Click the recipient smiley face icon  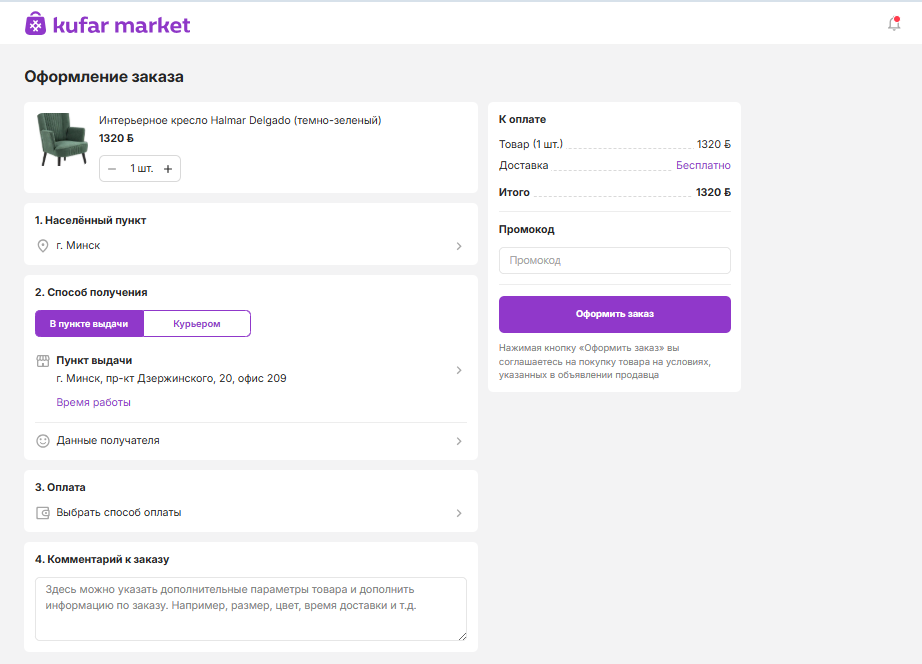tap(43, 441)
